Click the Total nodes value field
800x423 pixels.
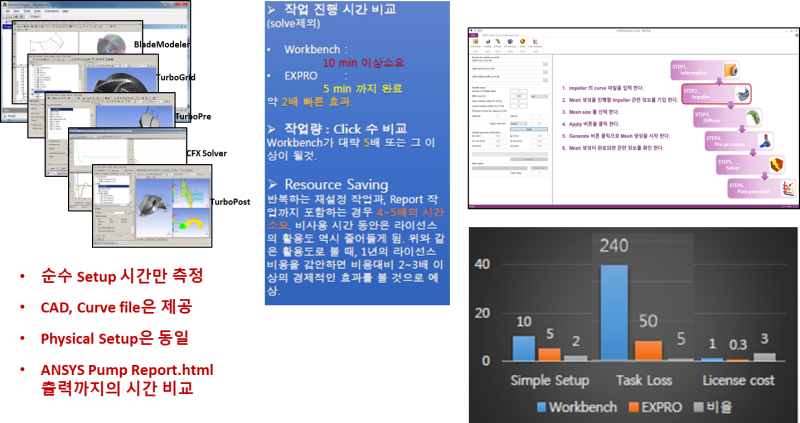coord(539,173)
